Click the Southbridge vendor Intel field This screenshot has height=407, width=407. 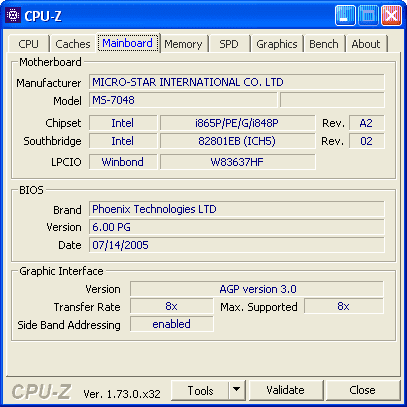pyautogui.click(x=123, y=141)
